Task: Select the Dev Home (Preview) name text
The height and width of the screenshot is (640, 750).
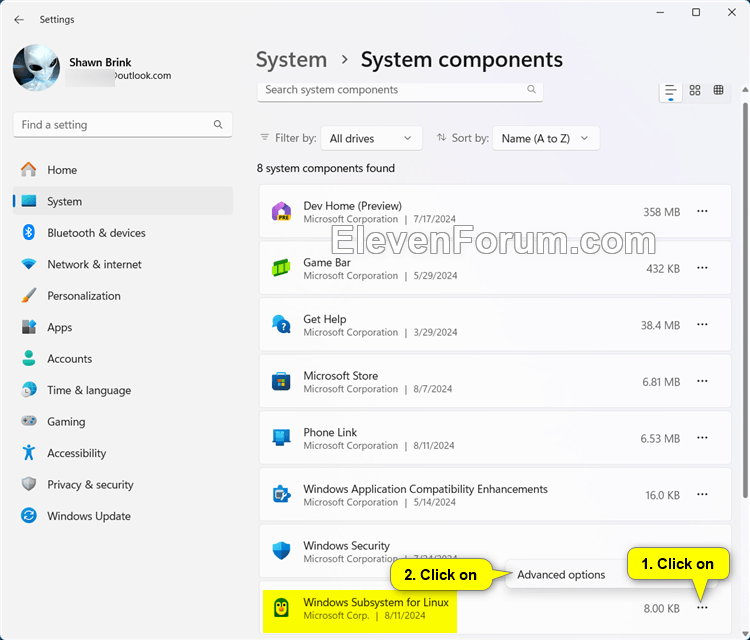Action: [x=353, y=206]
